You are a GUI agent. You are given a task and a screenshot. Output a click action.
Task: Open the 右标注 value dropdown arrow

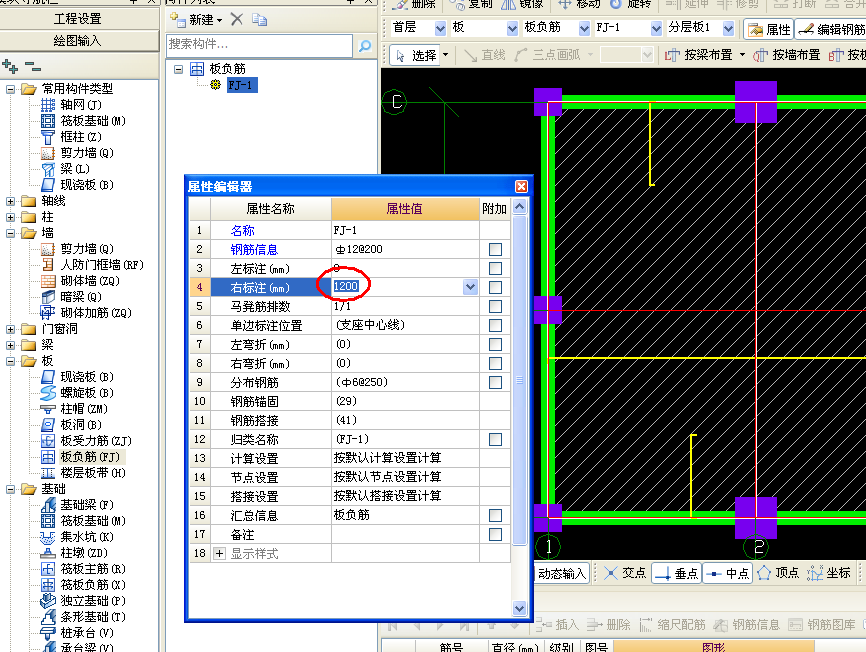(470, 287)
